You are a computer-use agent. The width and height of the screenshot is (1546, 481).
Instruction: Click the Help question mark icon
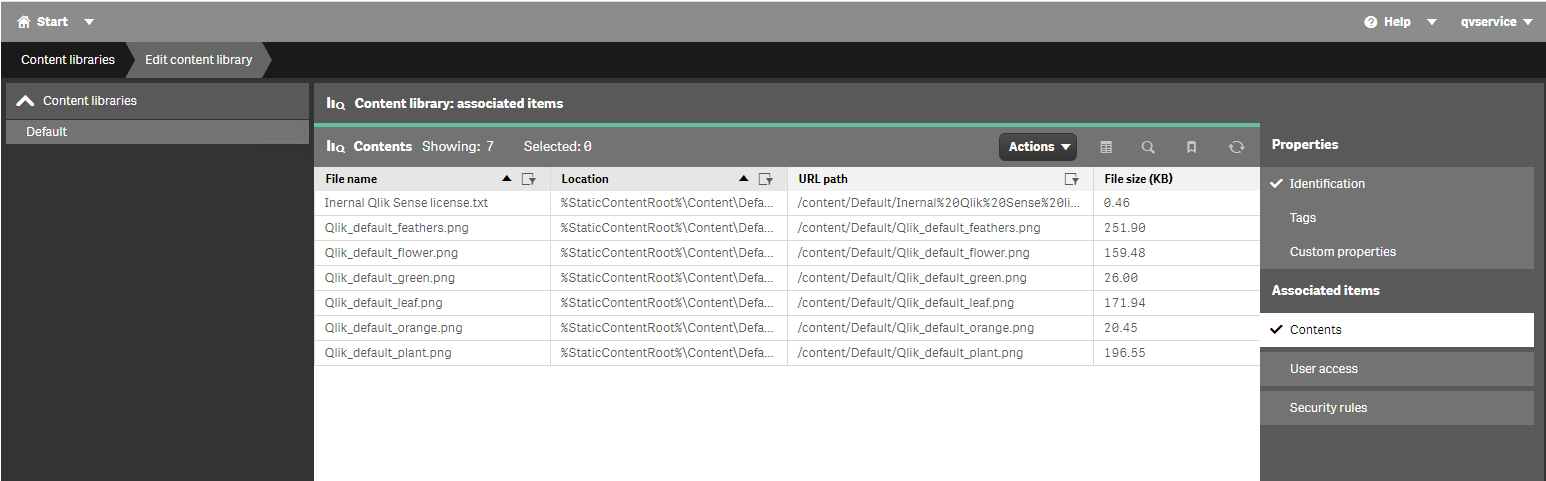point(1371,22)
